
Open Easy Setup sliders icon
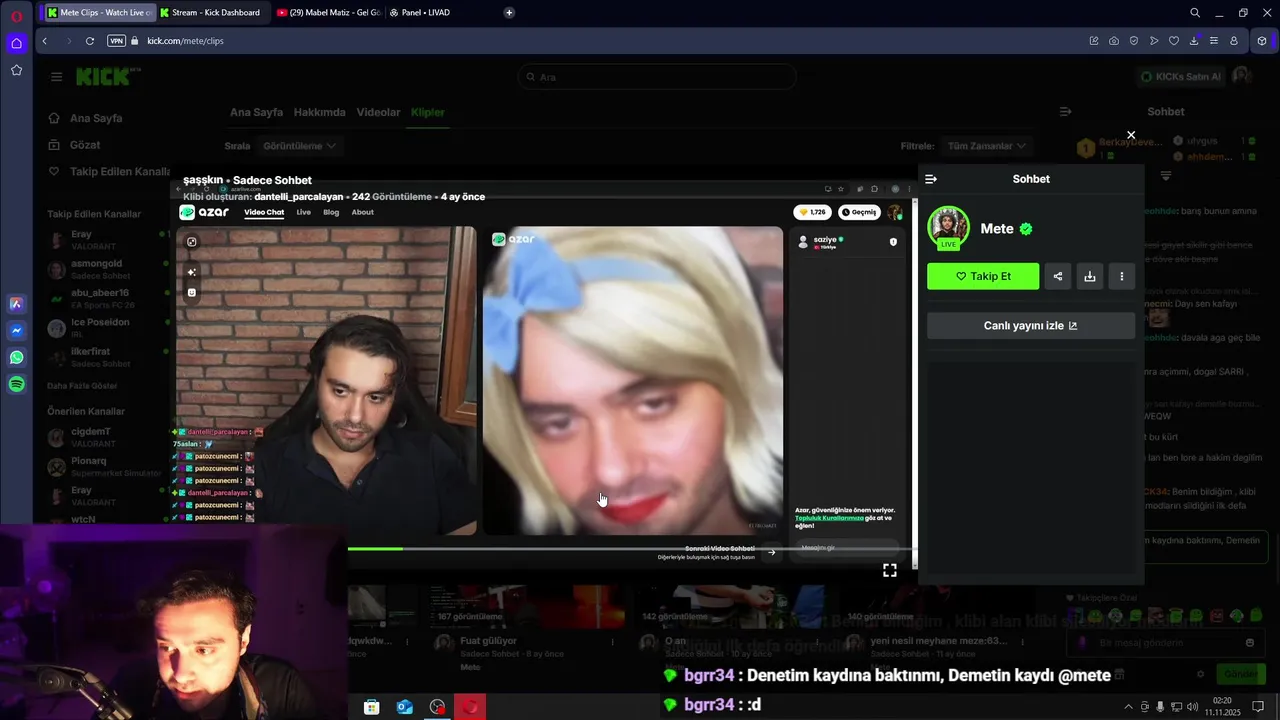1214,41
